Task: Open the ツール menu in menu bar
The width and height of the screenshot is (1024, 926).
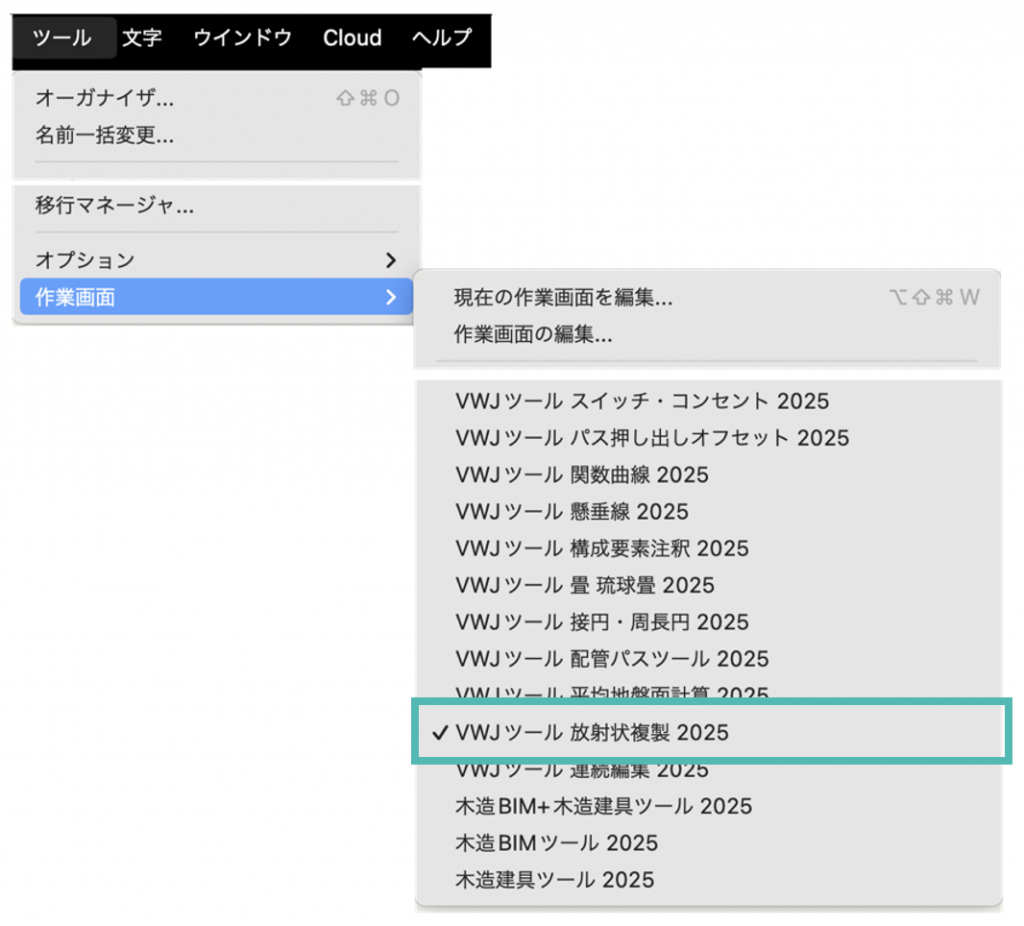Action: tap(63, 38)
